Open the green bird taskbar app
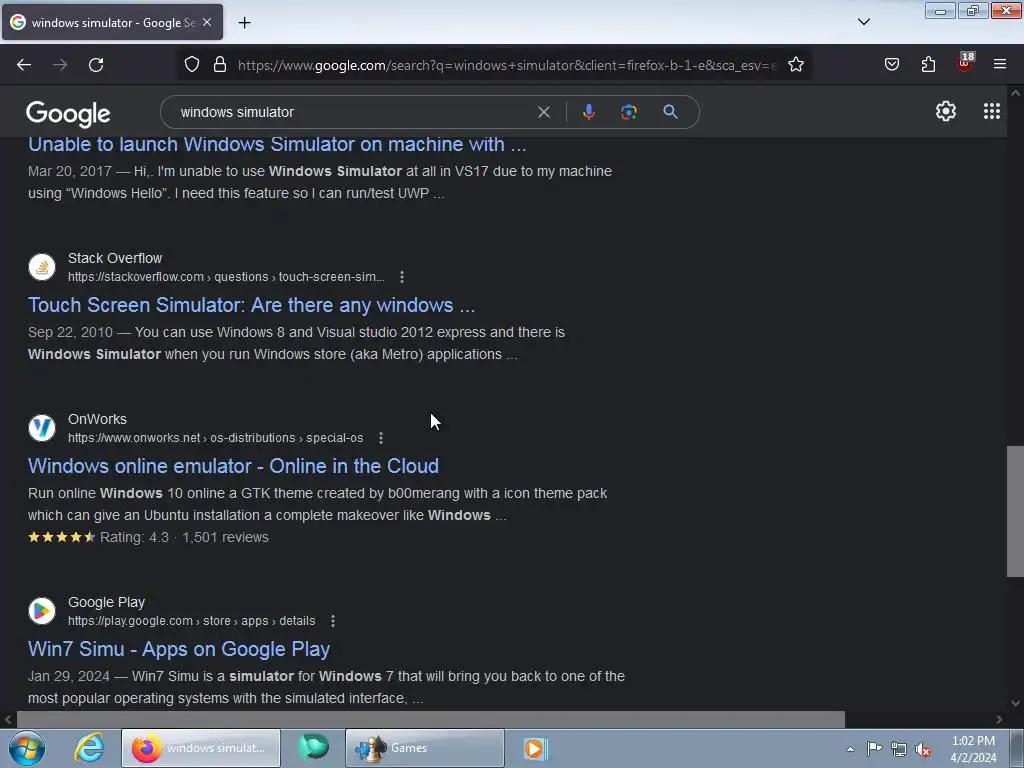 click(313, 748)
